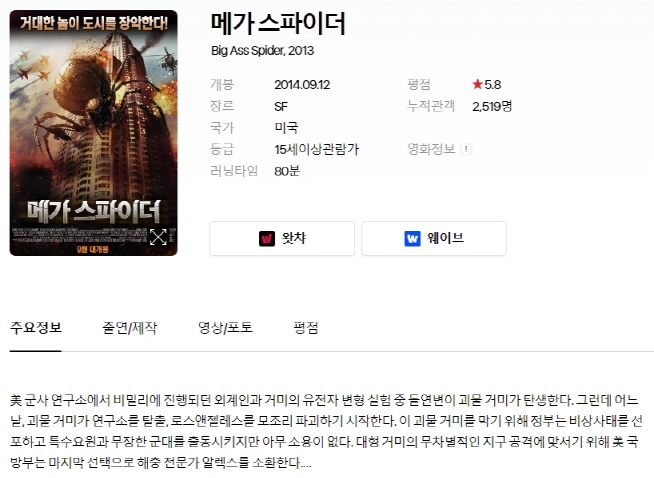Click the movie title 메가 스파이더 heading

(x=278, y=23)
